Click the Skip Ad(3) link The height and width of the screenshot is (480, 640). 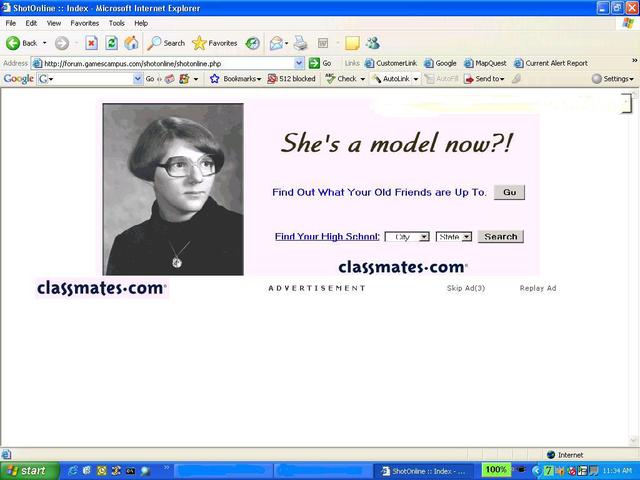pyautogui.click(x=466, y=288)
